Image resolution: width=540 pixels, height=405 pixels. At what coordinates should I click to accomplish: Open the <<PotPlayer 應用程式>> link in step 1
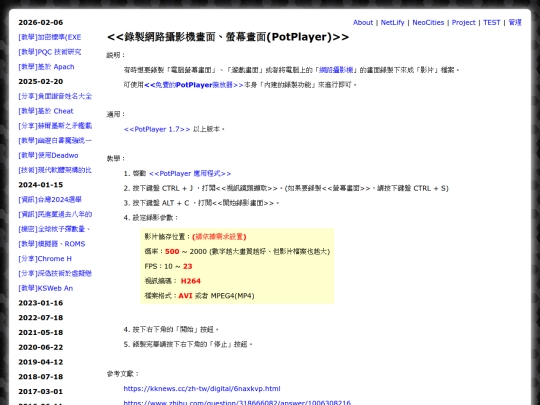pyautogui.click(x=190, y=174)
